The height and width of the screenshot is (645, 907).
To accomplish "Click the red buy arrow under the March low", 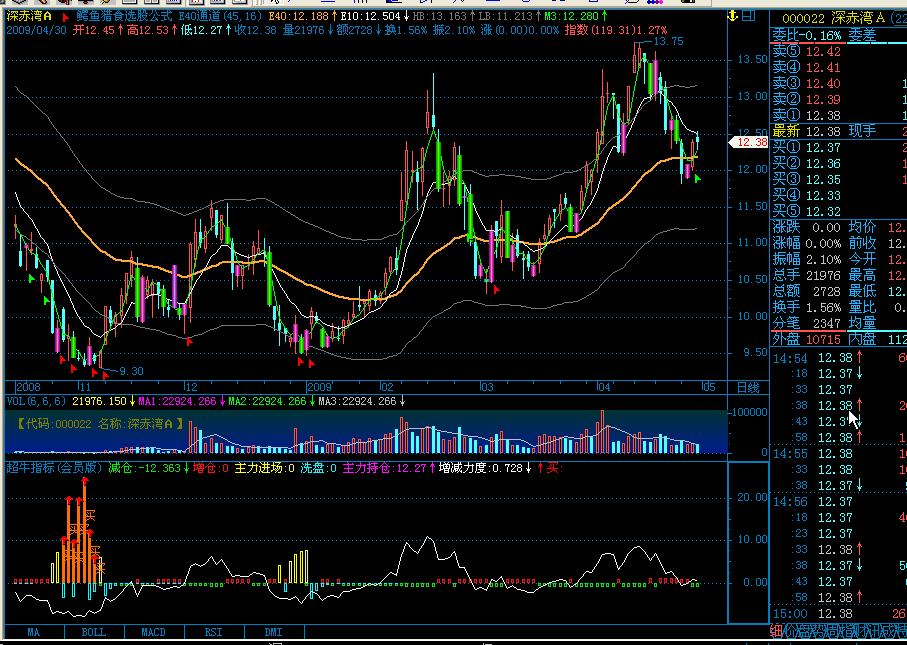I will (x=496, y=289).
